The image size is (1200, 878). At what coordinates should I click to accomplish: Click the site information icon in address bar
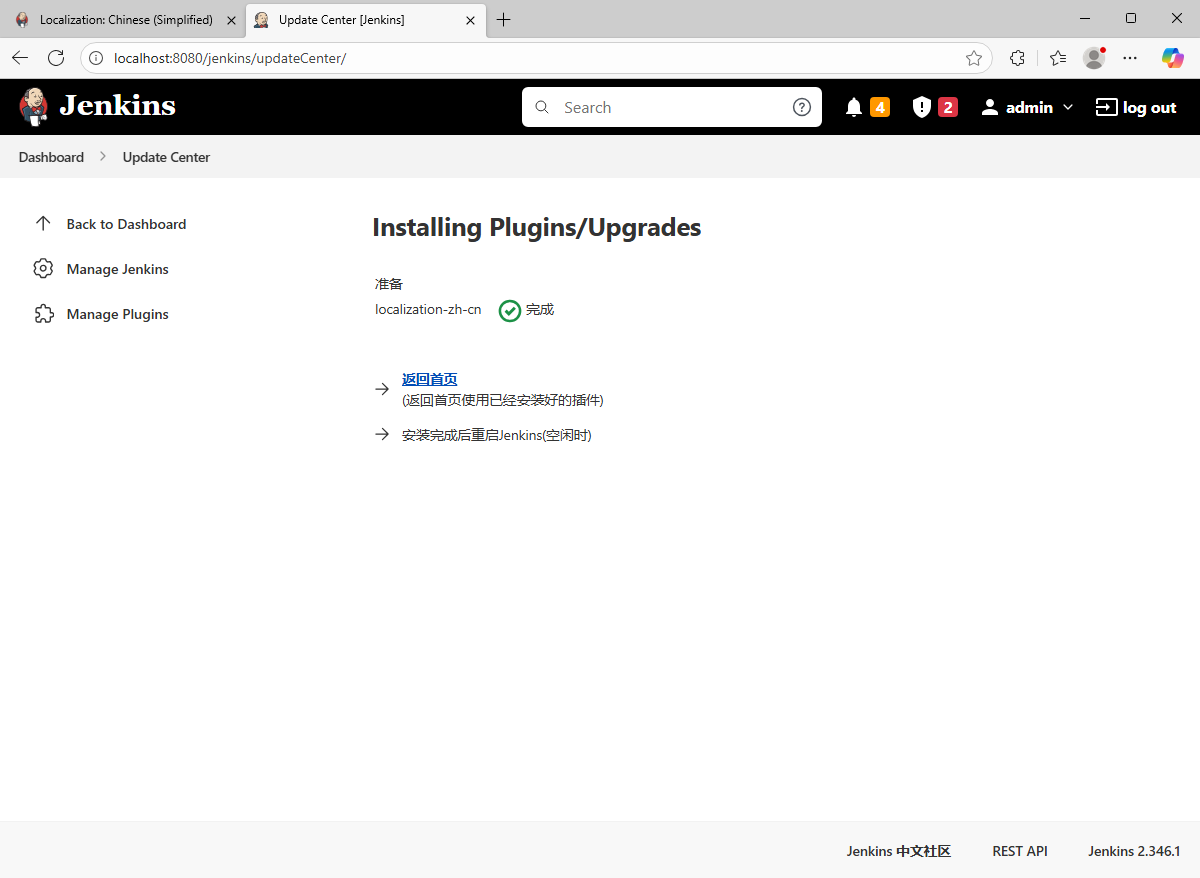tap(96, 58)
